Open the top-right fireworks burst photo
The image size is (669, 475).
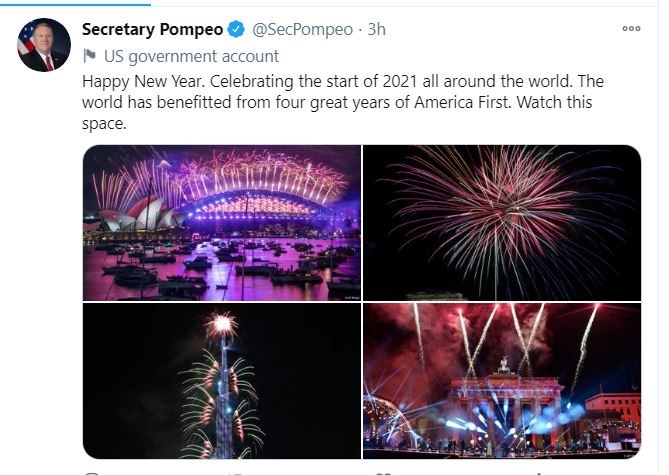click(502, 222)
